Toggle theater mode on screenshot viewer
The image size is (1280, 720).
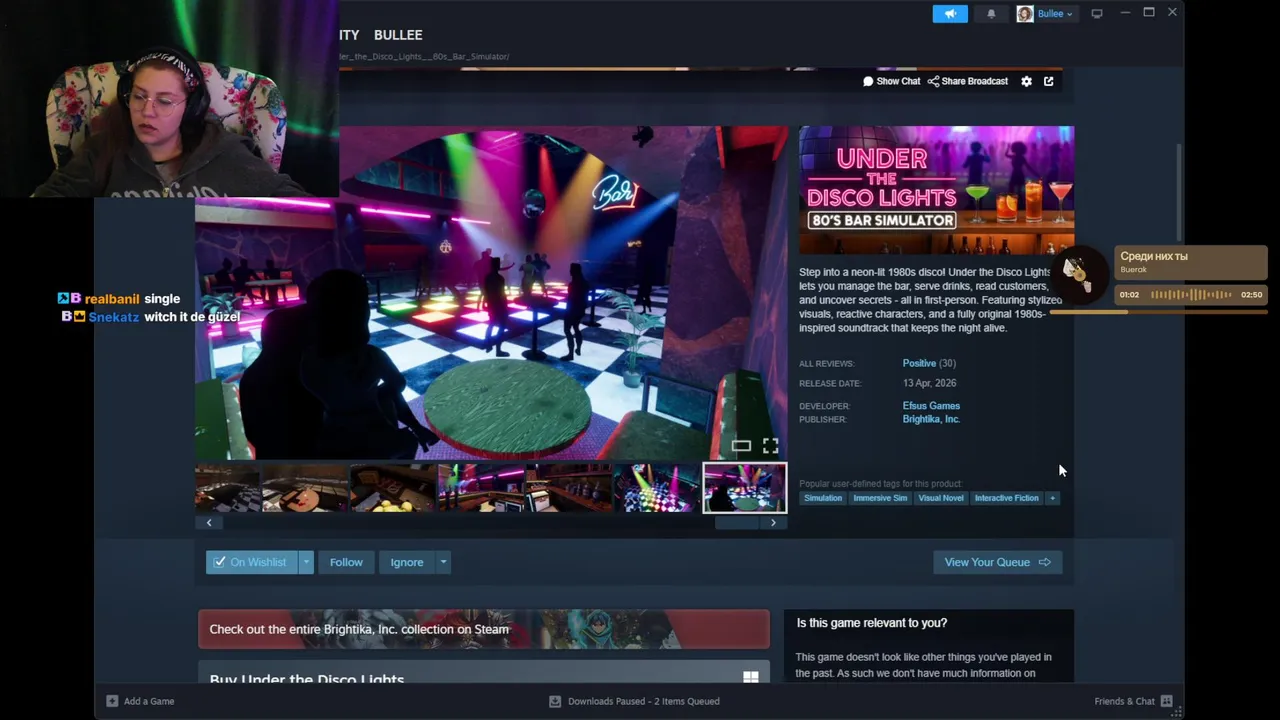741,446
